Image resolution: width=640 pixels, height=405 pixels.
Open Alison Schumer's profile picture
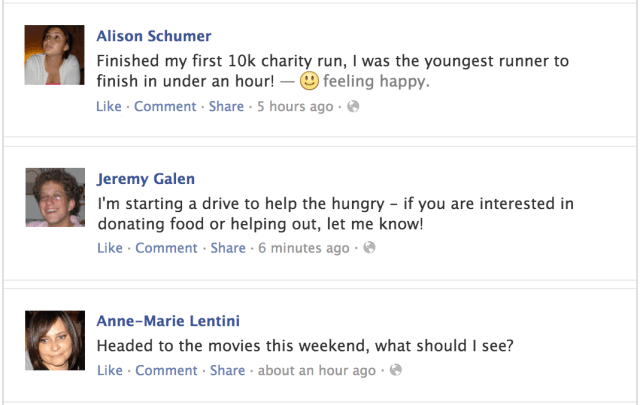tap(55, 54)
